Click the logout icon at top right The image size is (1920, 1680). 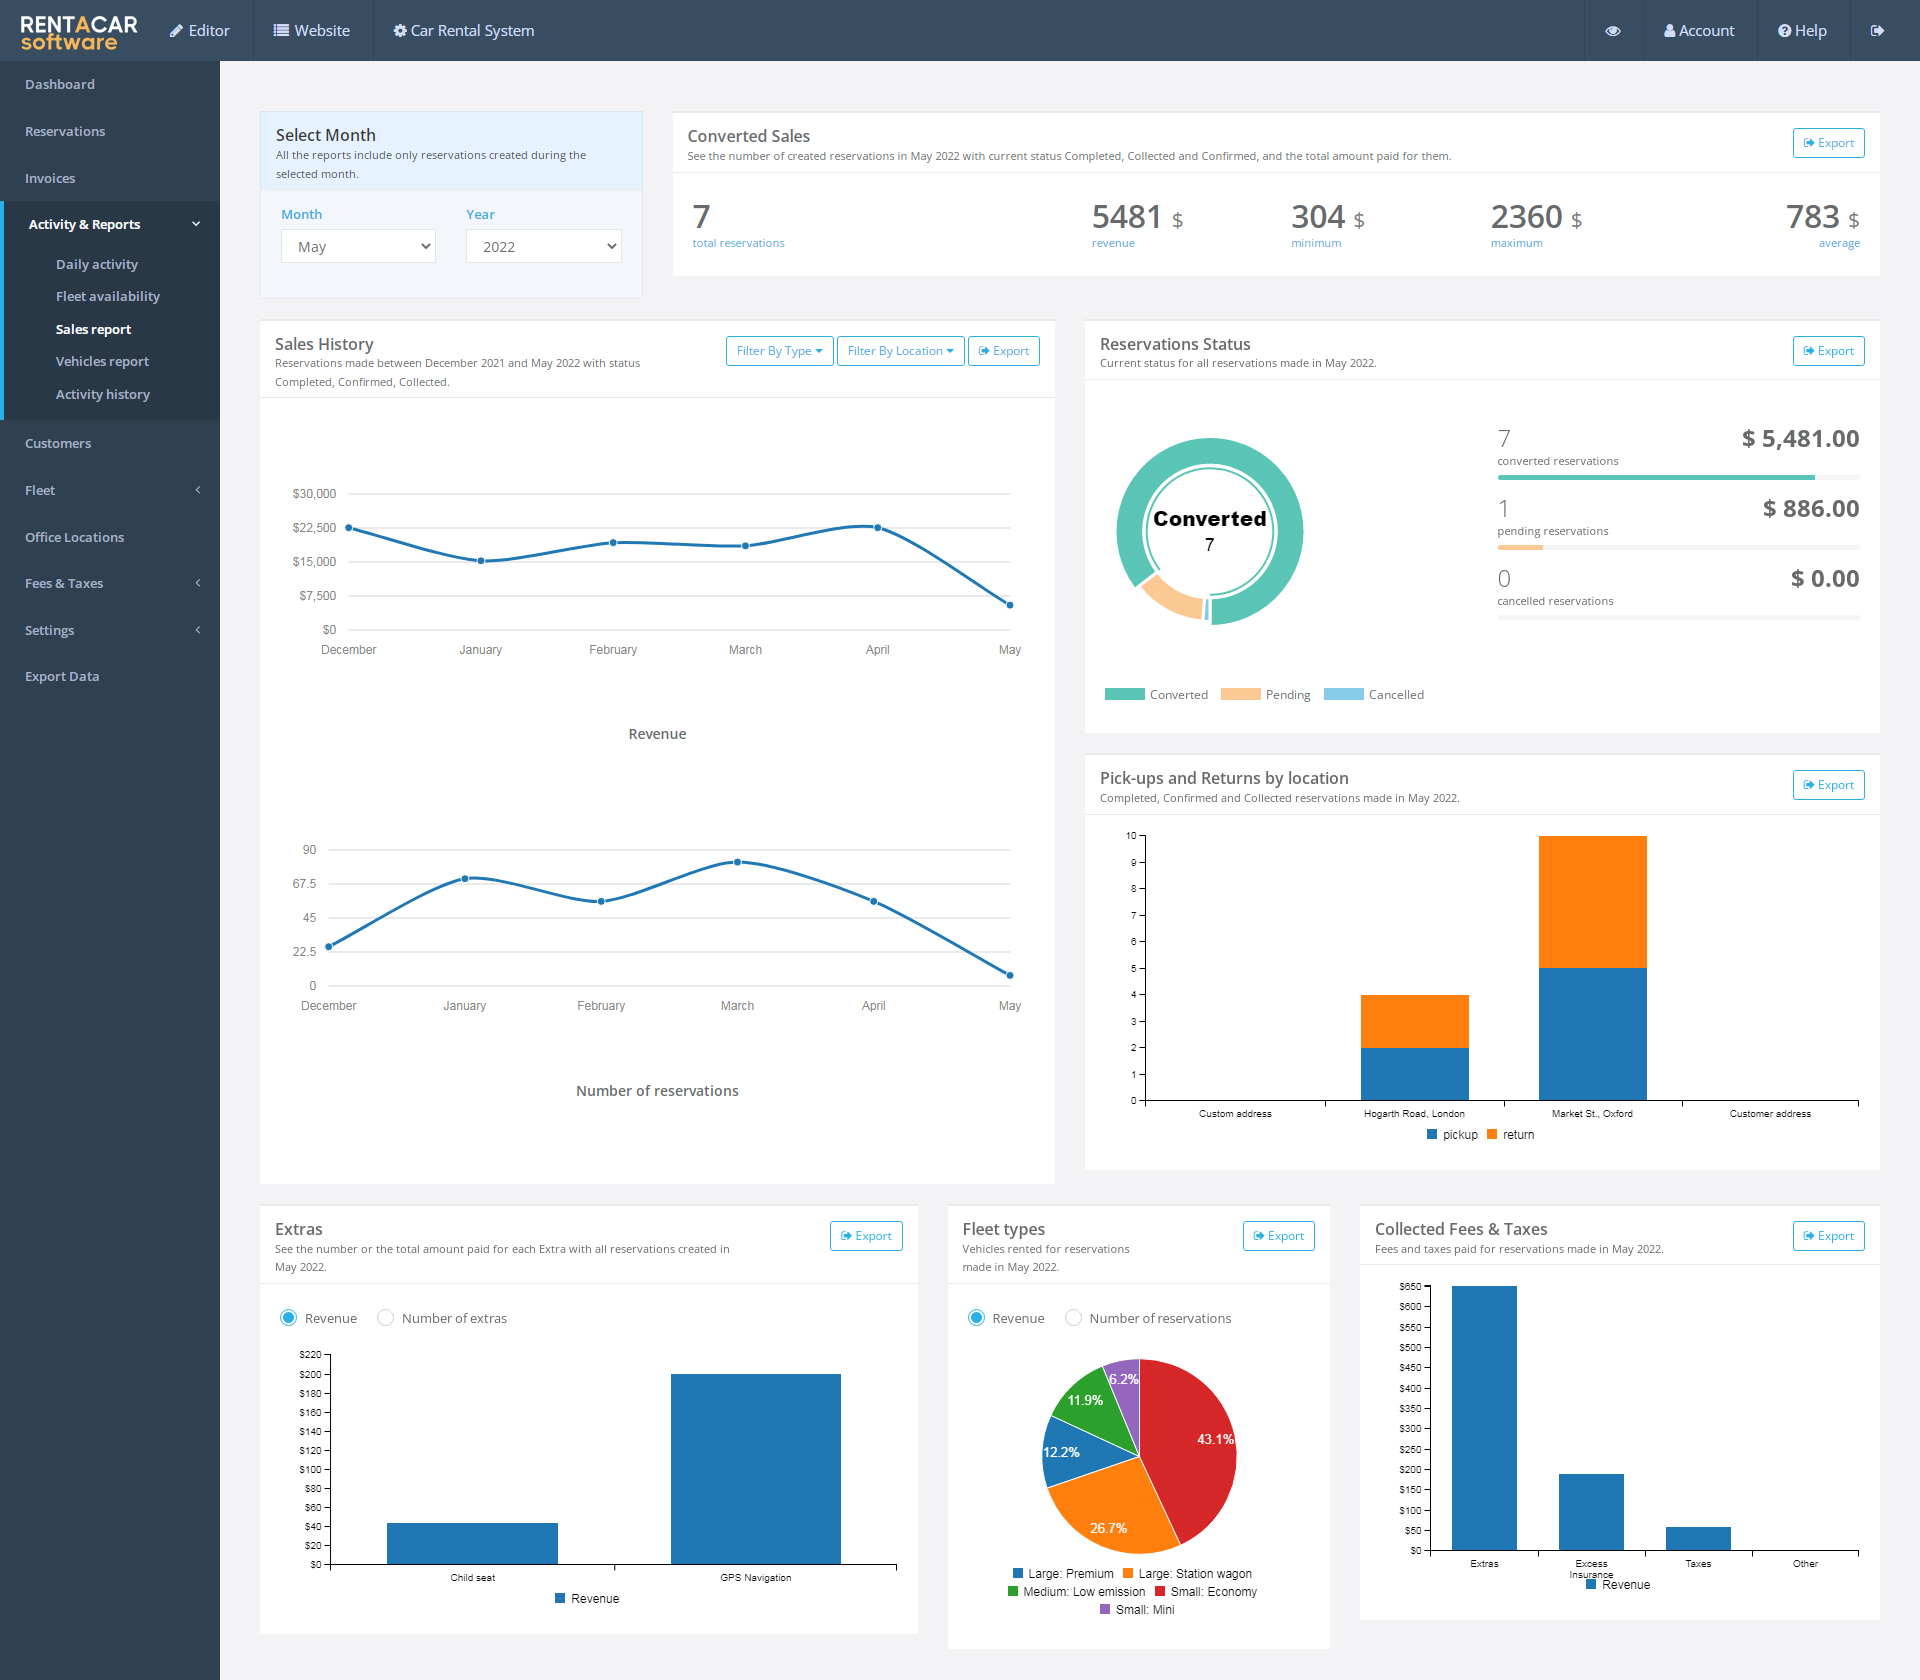(1877, 31)
